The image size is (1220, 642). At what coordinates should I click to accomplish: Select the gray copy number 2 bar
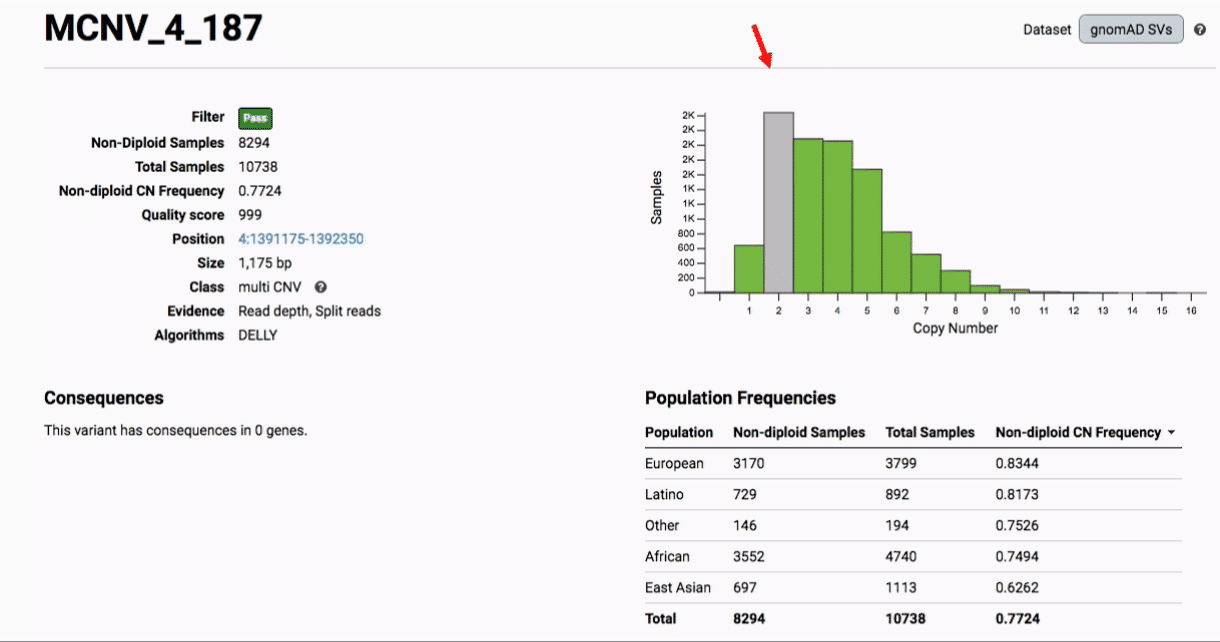779,203
